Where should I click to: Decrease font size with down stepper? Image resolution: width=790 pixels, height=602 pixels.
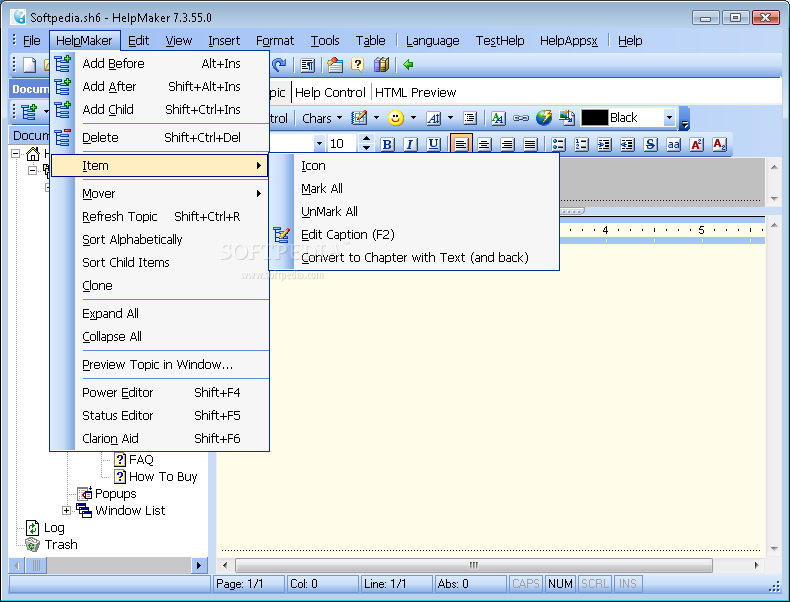tap(366, 148)
